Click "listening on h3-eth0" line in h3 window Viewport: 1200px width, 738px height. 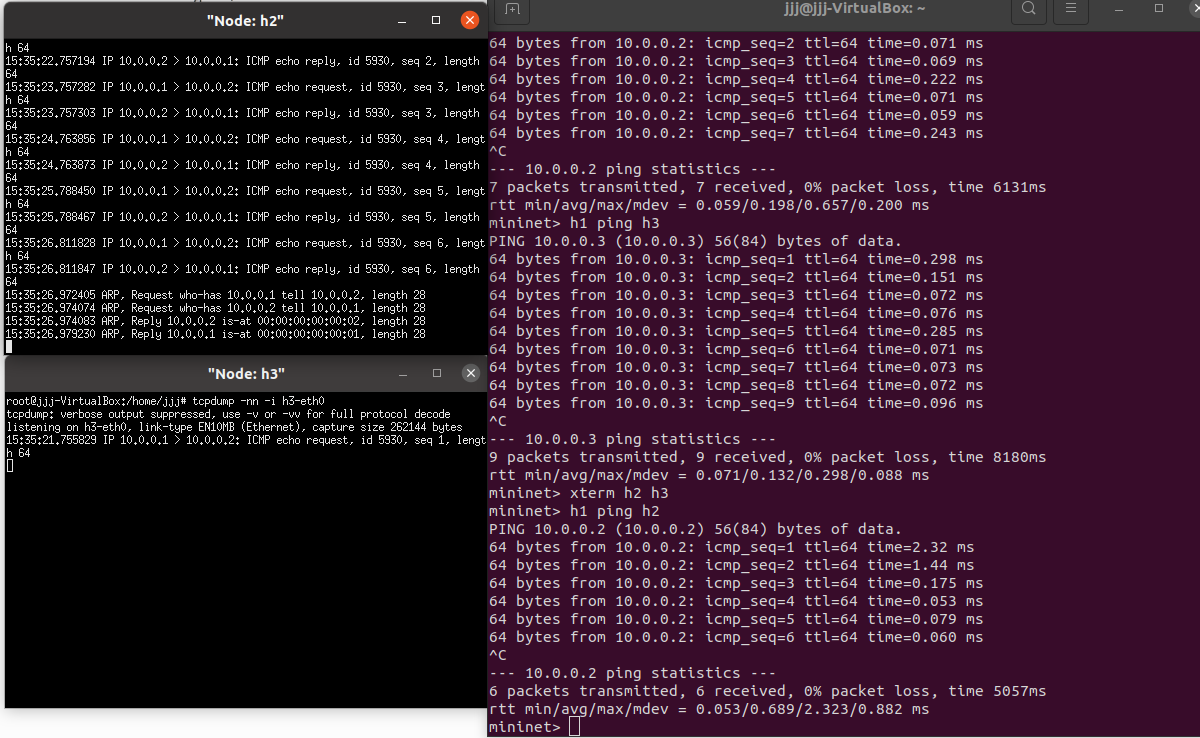[x=234, y=427]
